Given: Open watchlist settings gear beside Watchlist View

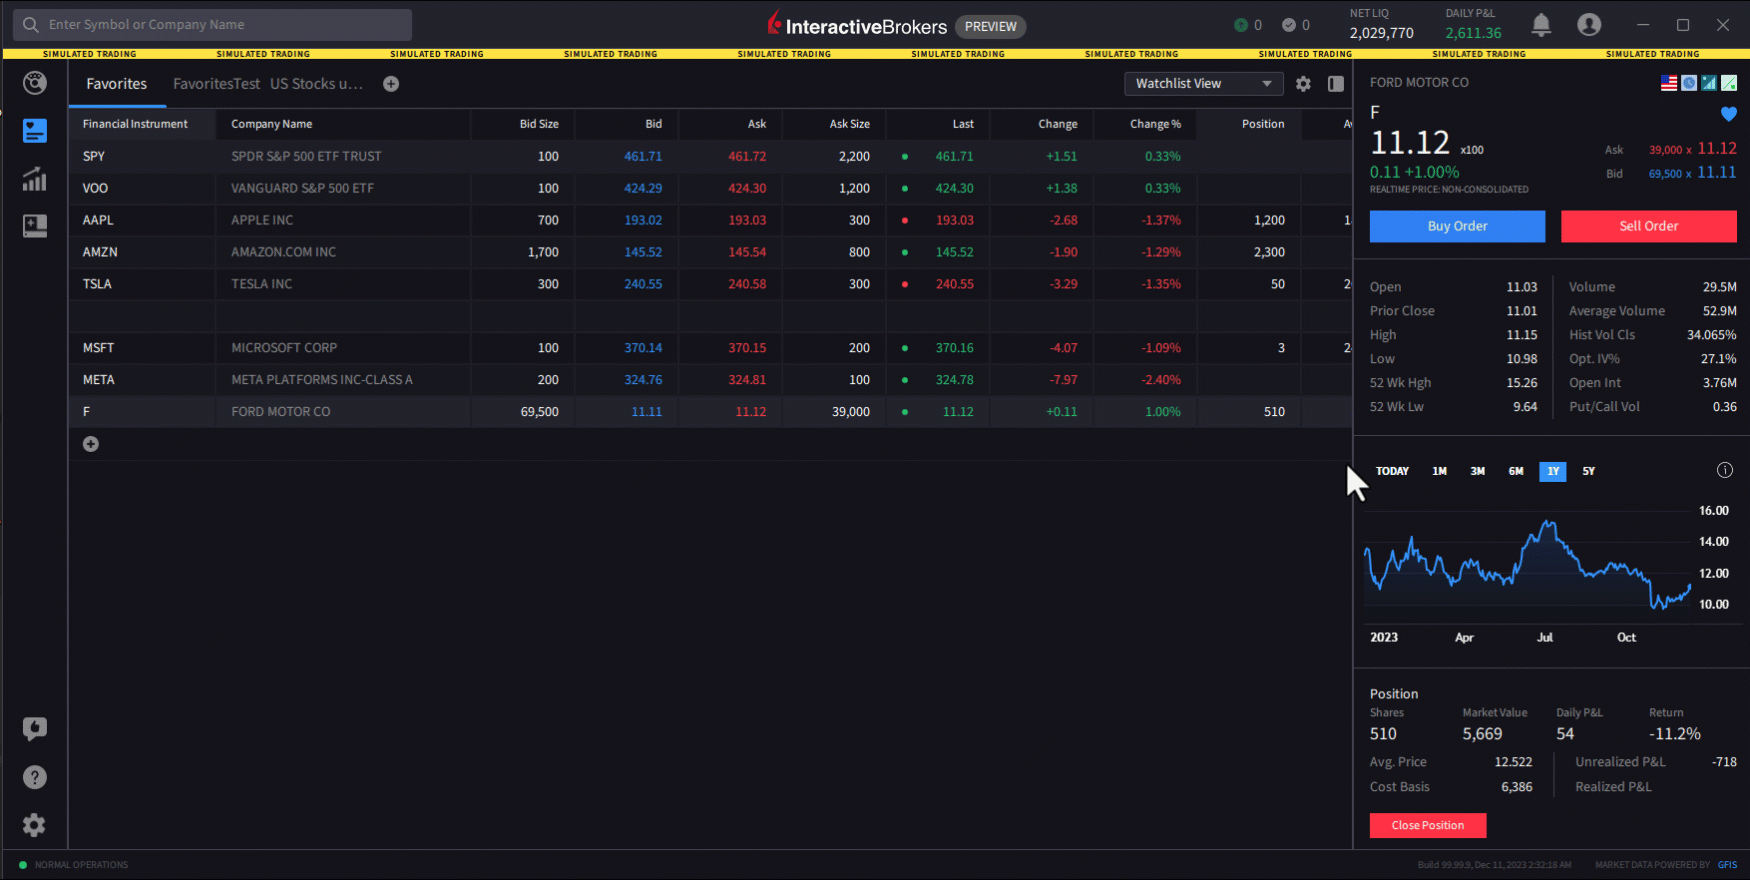Looking at the screenshot, I should click(x=1303, y=84).
